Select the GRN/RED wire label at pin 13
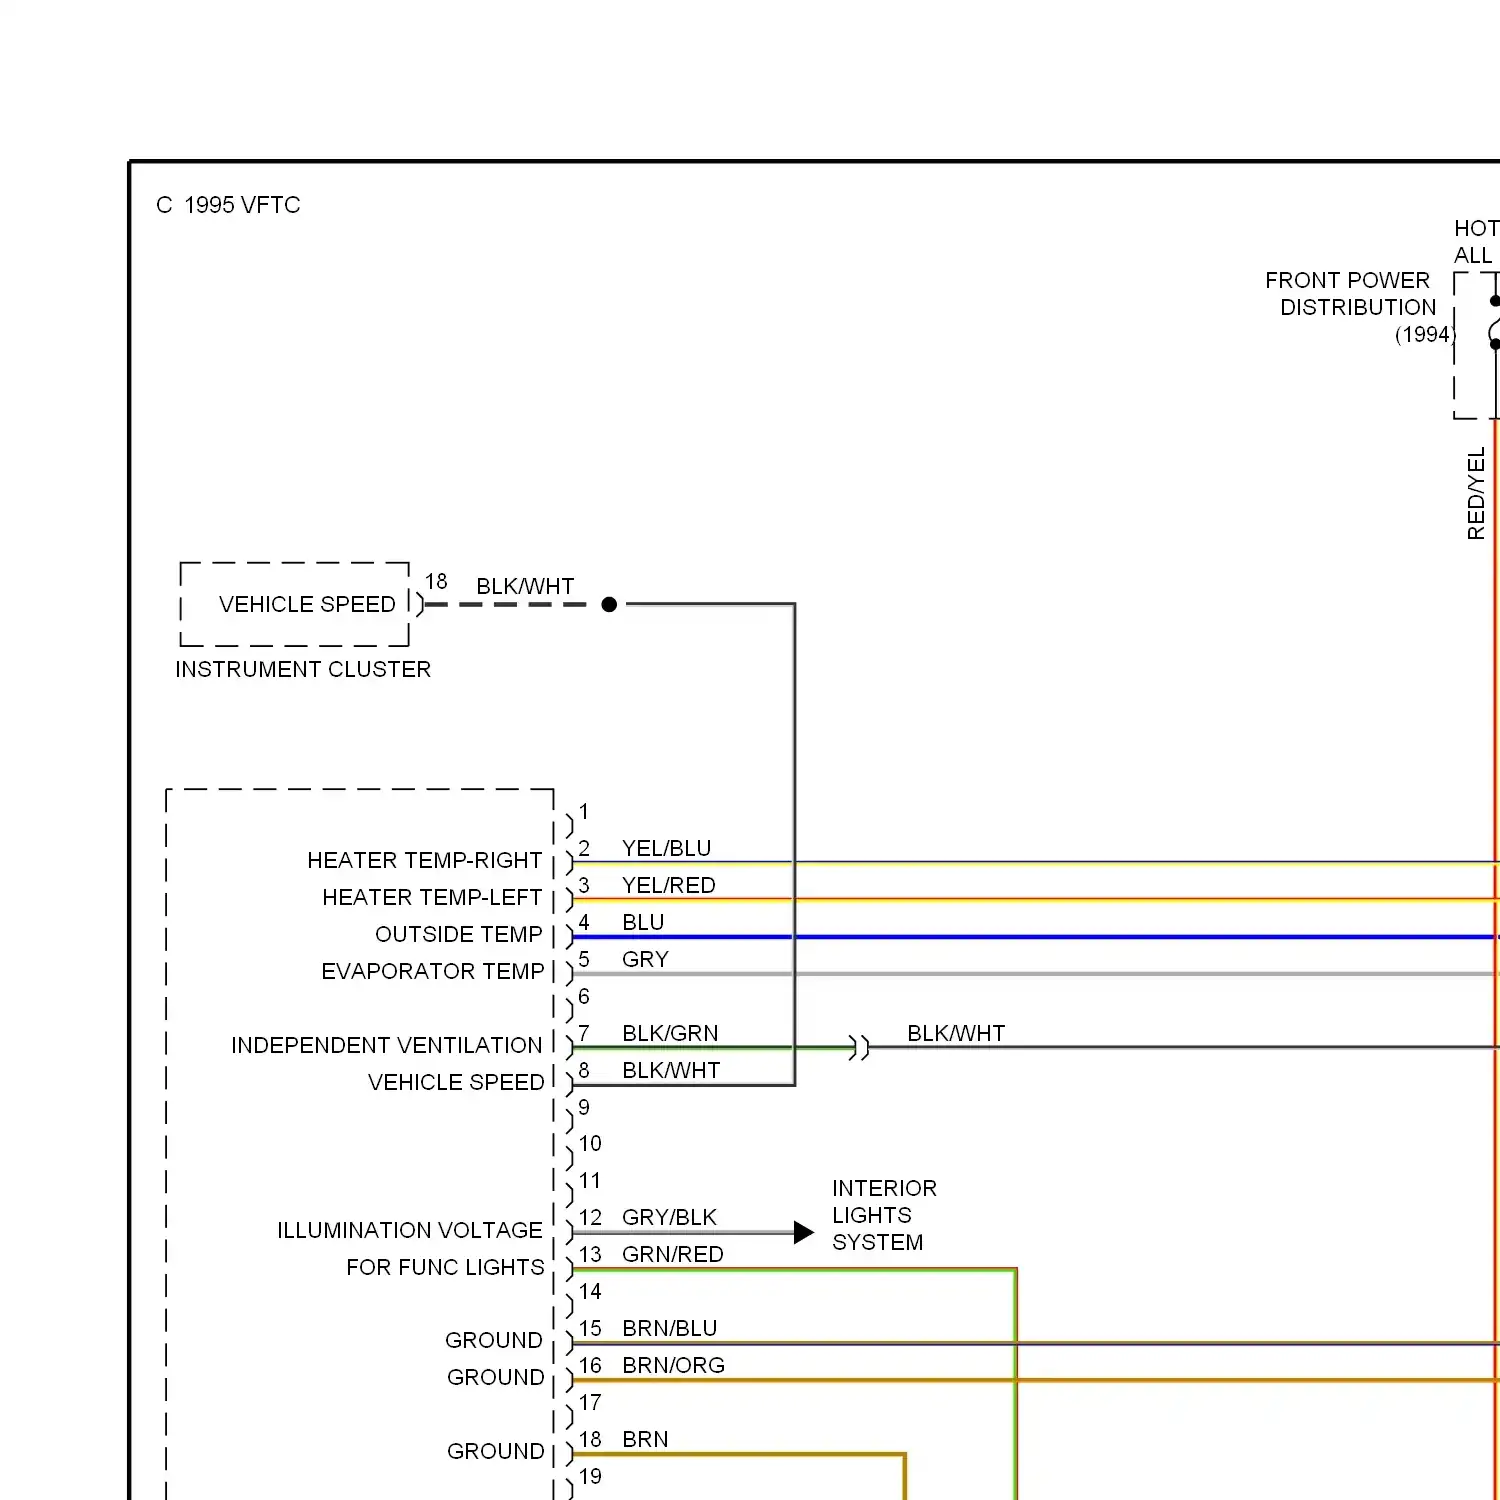The width and height of the screenshot is (1500, 1500). (x=673, y=1254)
